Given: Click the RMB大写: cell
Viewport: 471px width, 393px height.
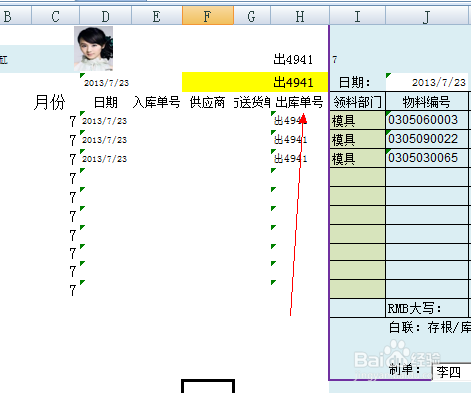Looking at the screenshot, I should click(427, 308).
